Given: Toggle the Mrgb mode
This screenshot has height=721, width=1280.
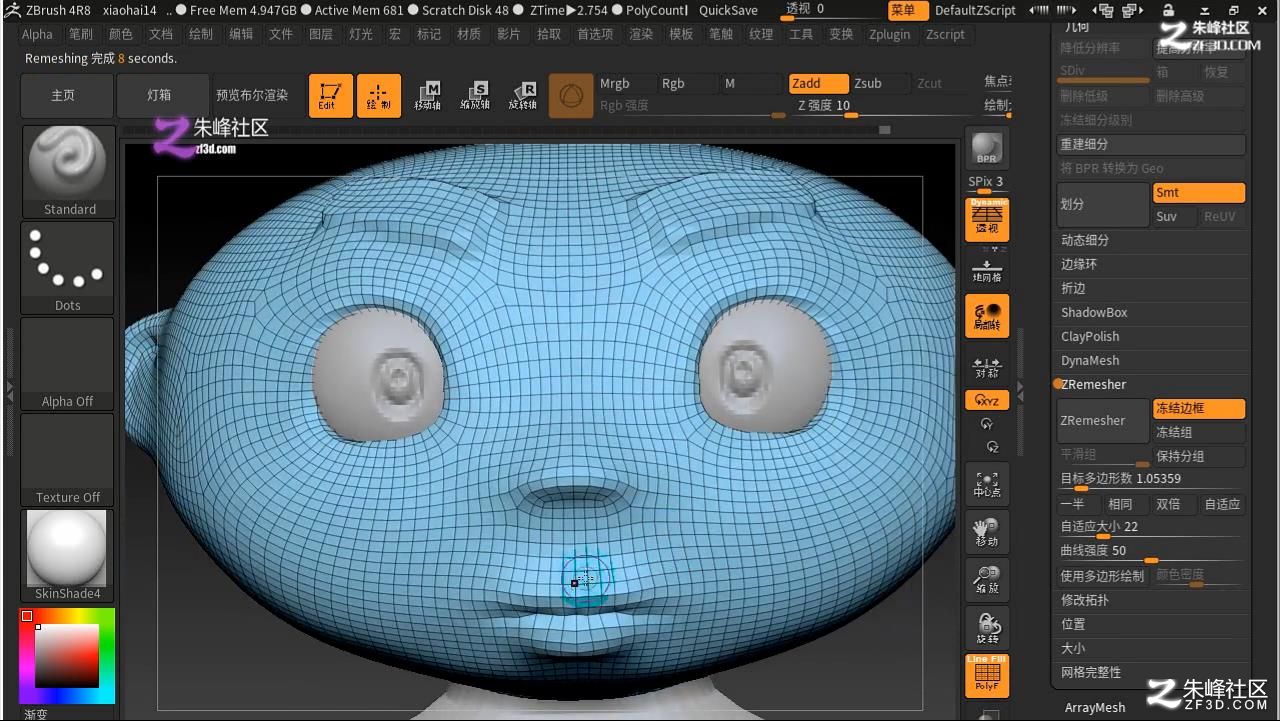Looking at the screenshot, I should tap(625, 84).
